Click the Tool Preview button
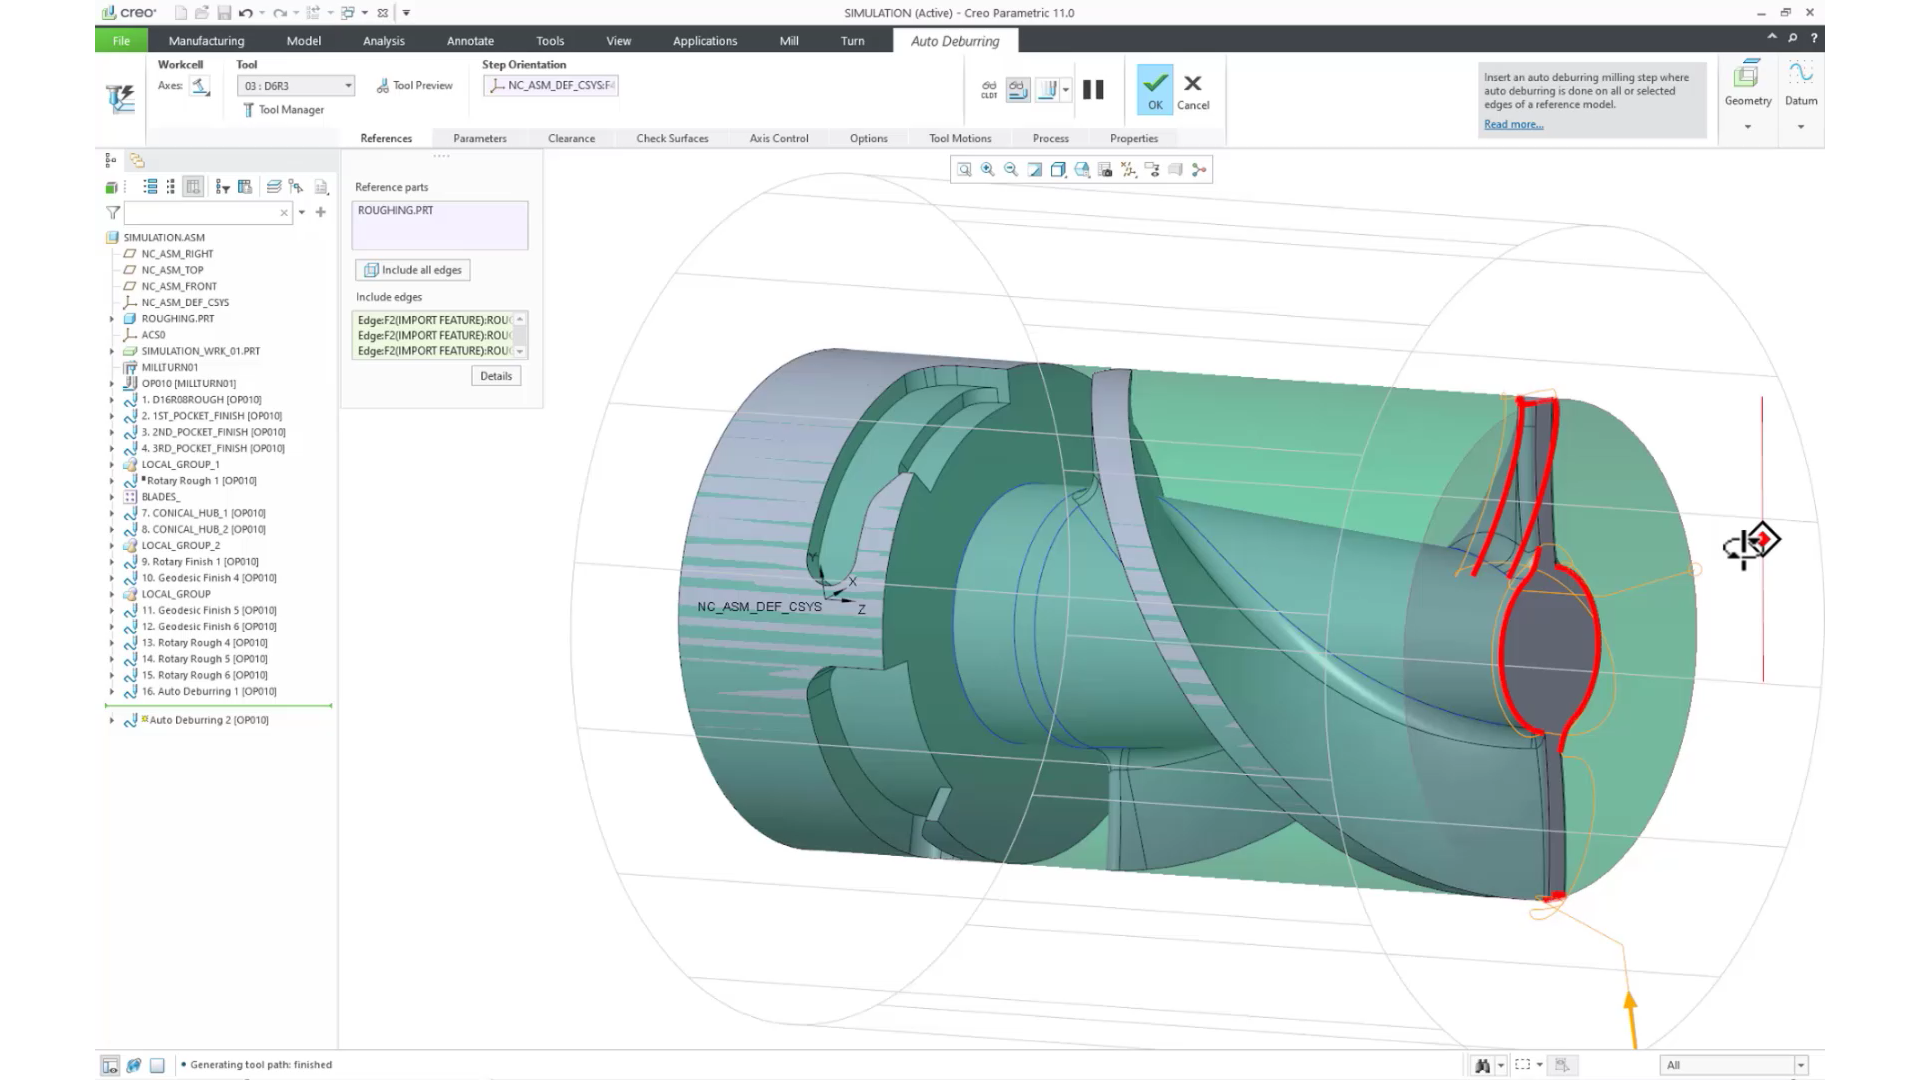The height and width of the screenshot is (1080, 1920). click(x=414, y=86)
